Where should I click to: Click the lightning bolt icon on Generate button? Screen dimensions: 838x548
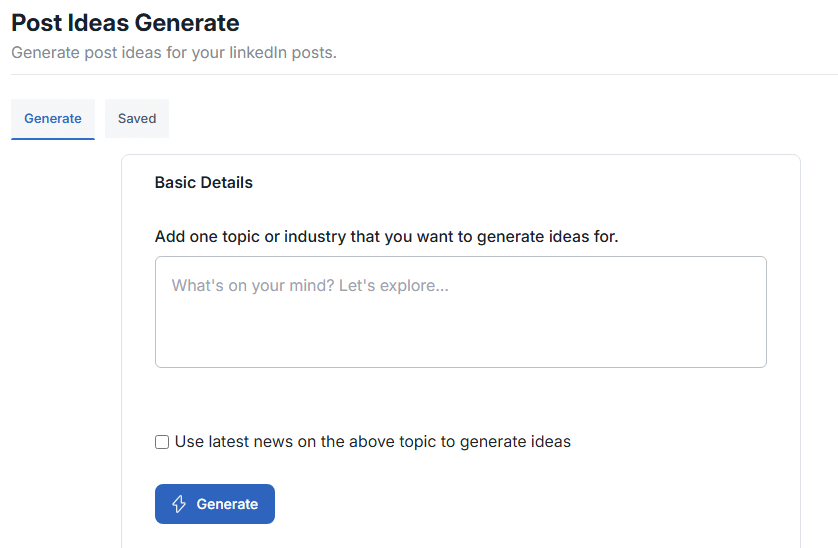coord(179,504)
